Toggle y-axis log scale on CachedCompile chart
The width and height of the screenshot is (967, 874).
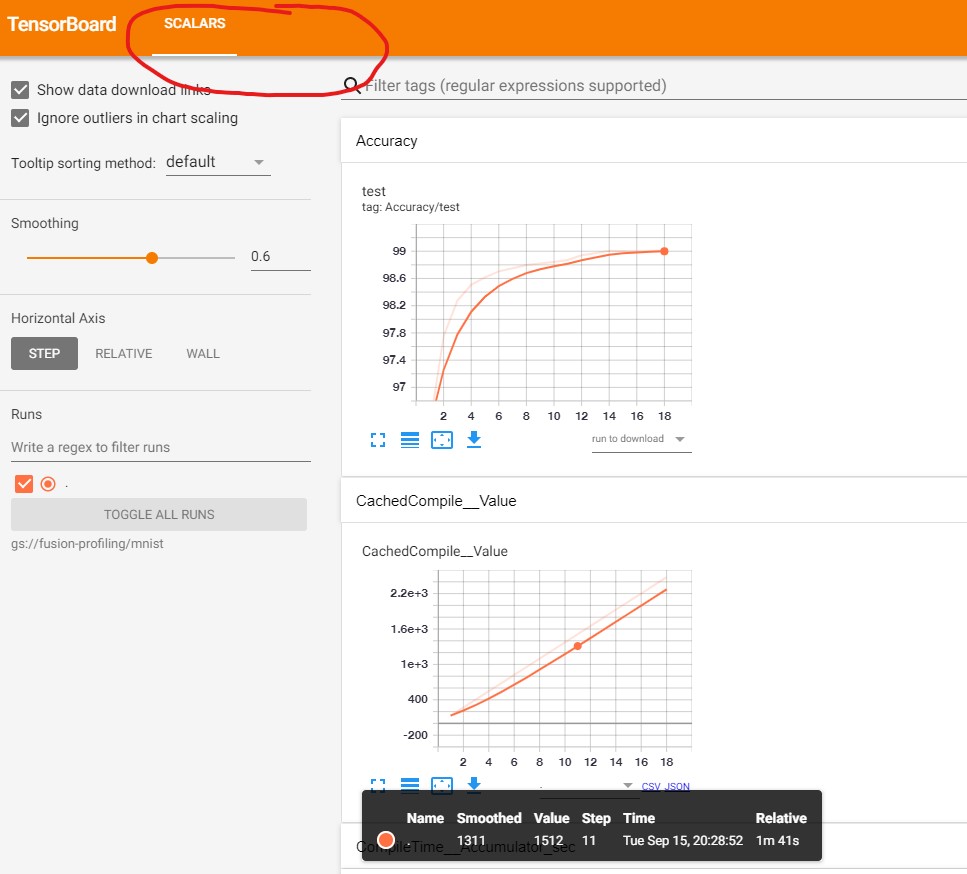[x=410, y=785]
